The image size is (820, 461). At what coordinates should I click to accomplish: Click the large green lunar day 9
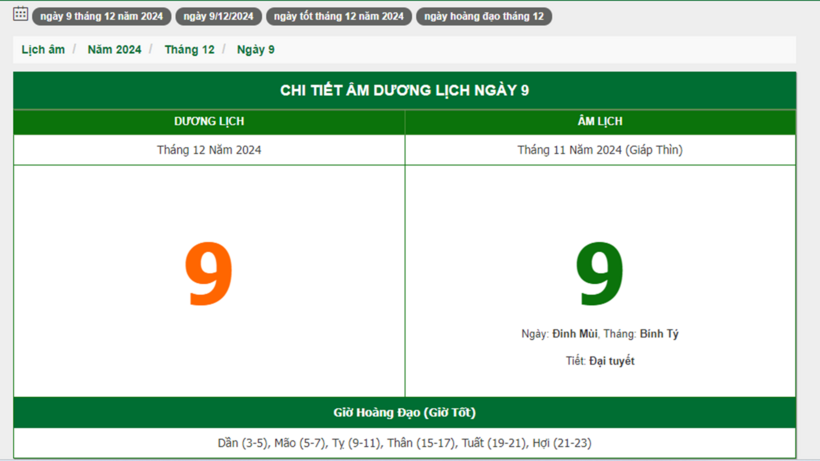599,275
